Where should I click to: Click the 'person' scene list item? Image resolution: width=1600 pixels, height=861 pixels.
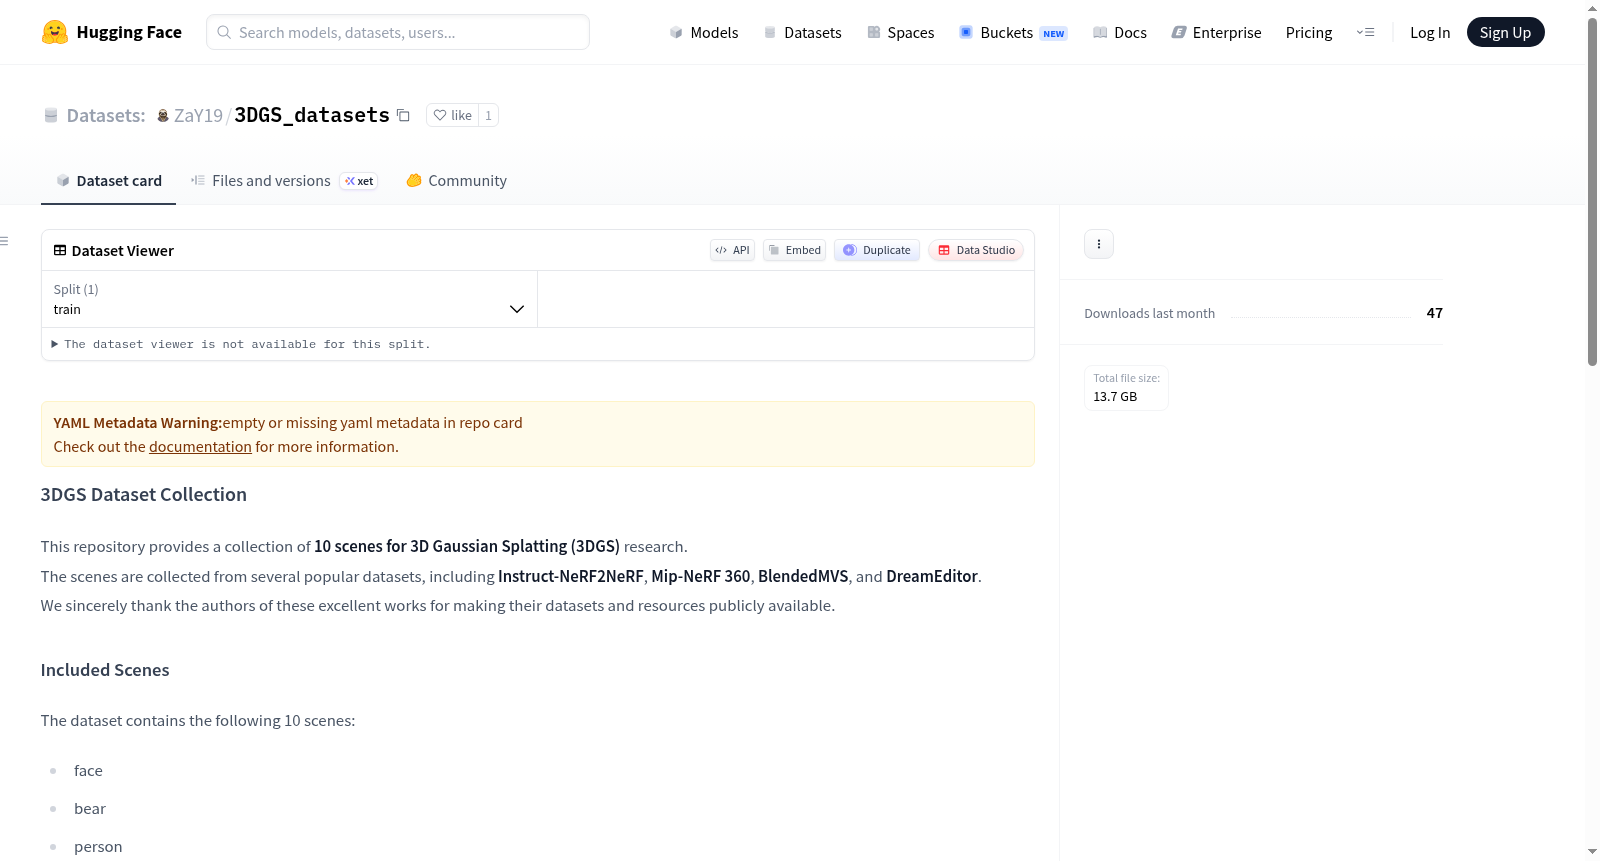pyautogui.click(x=98, y=847)
